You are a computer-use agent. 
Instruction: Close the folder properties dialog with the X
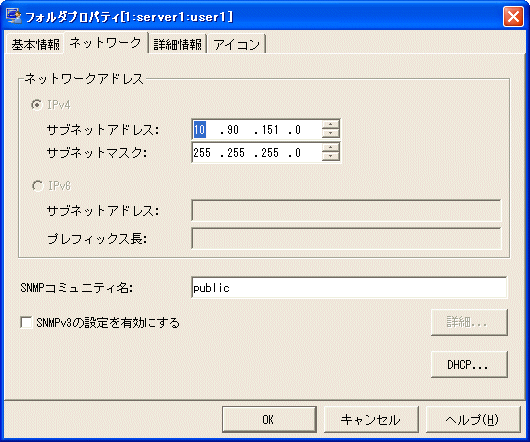(513, 16)
